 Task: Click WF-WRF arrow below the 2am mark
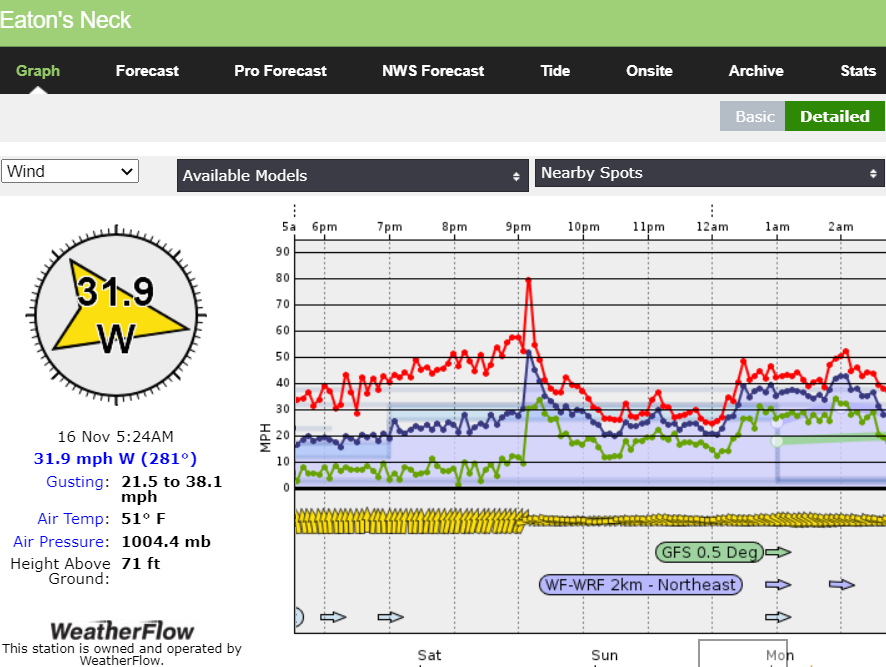click(842, 584)
